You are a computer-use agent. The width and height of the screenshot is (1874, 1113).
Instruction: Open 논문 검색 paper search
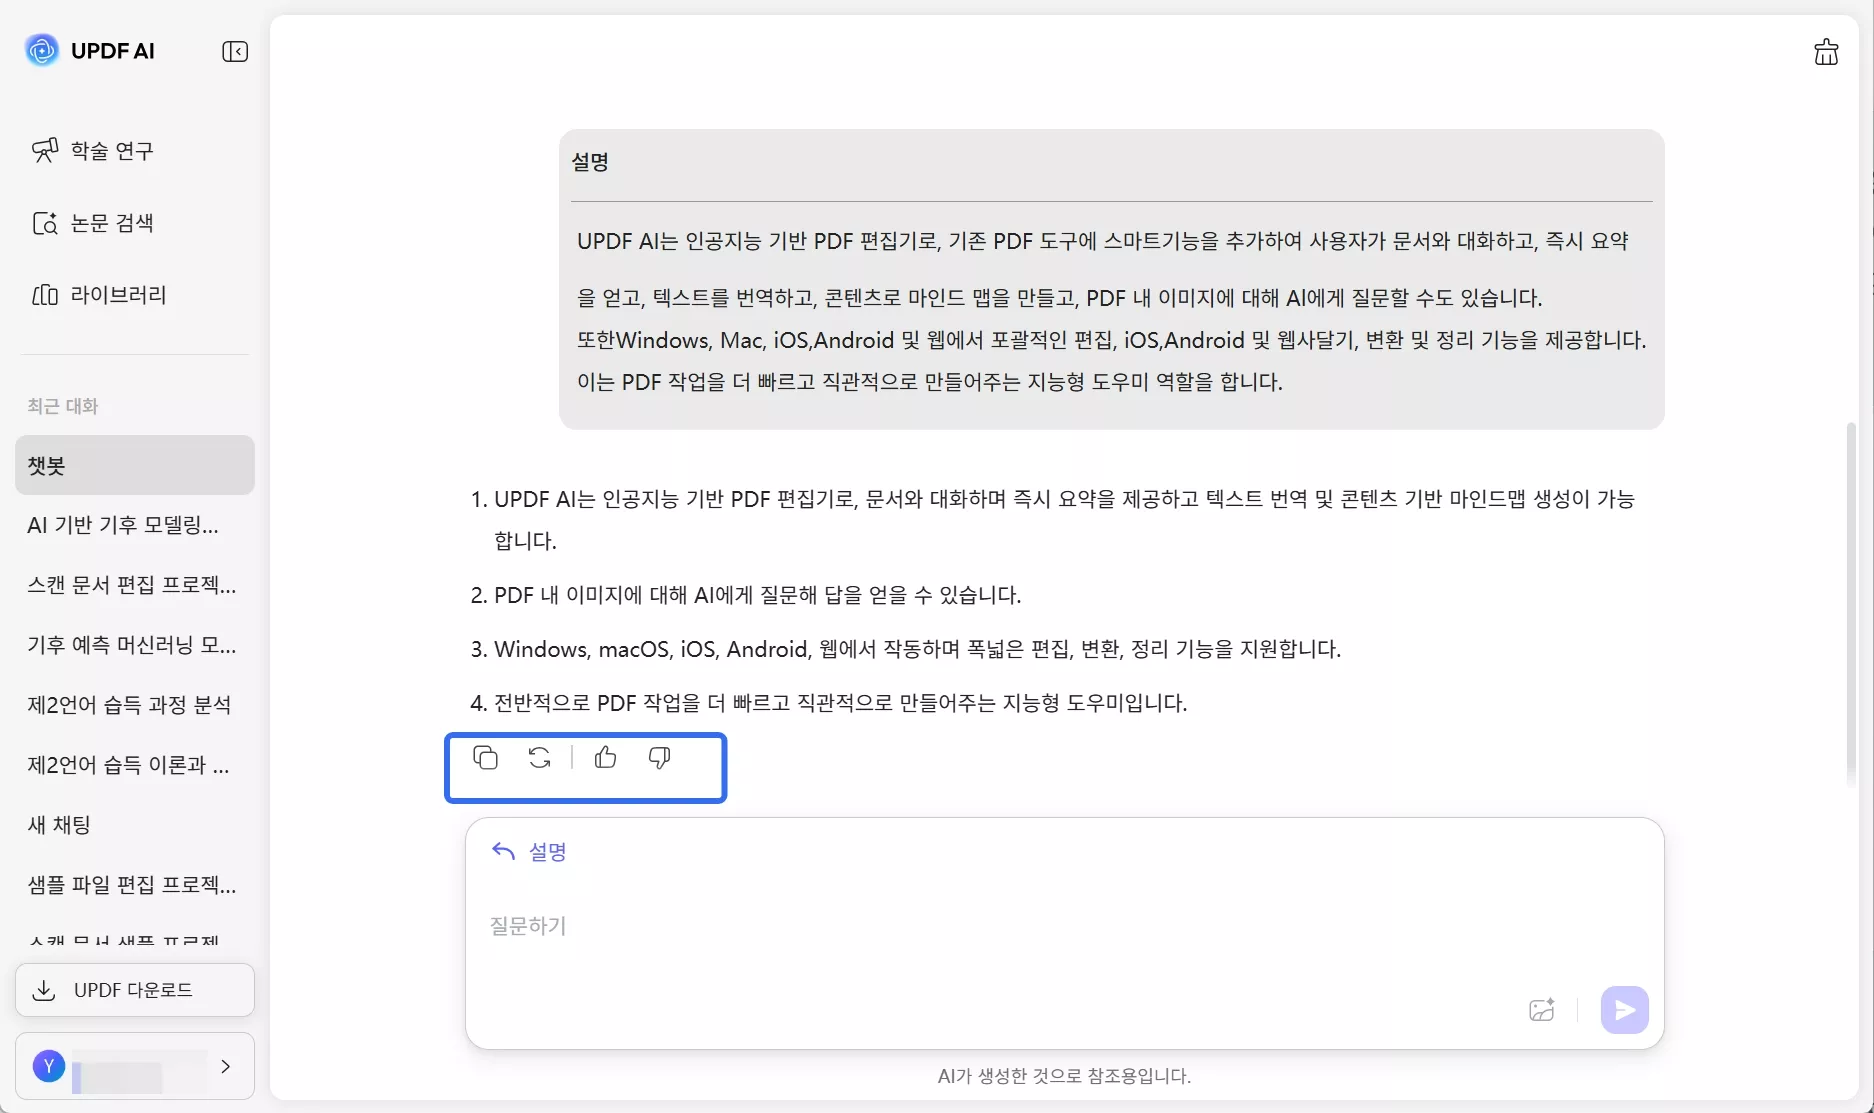[x=112, y=223]
